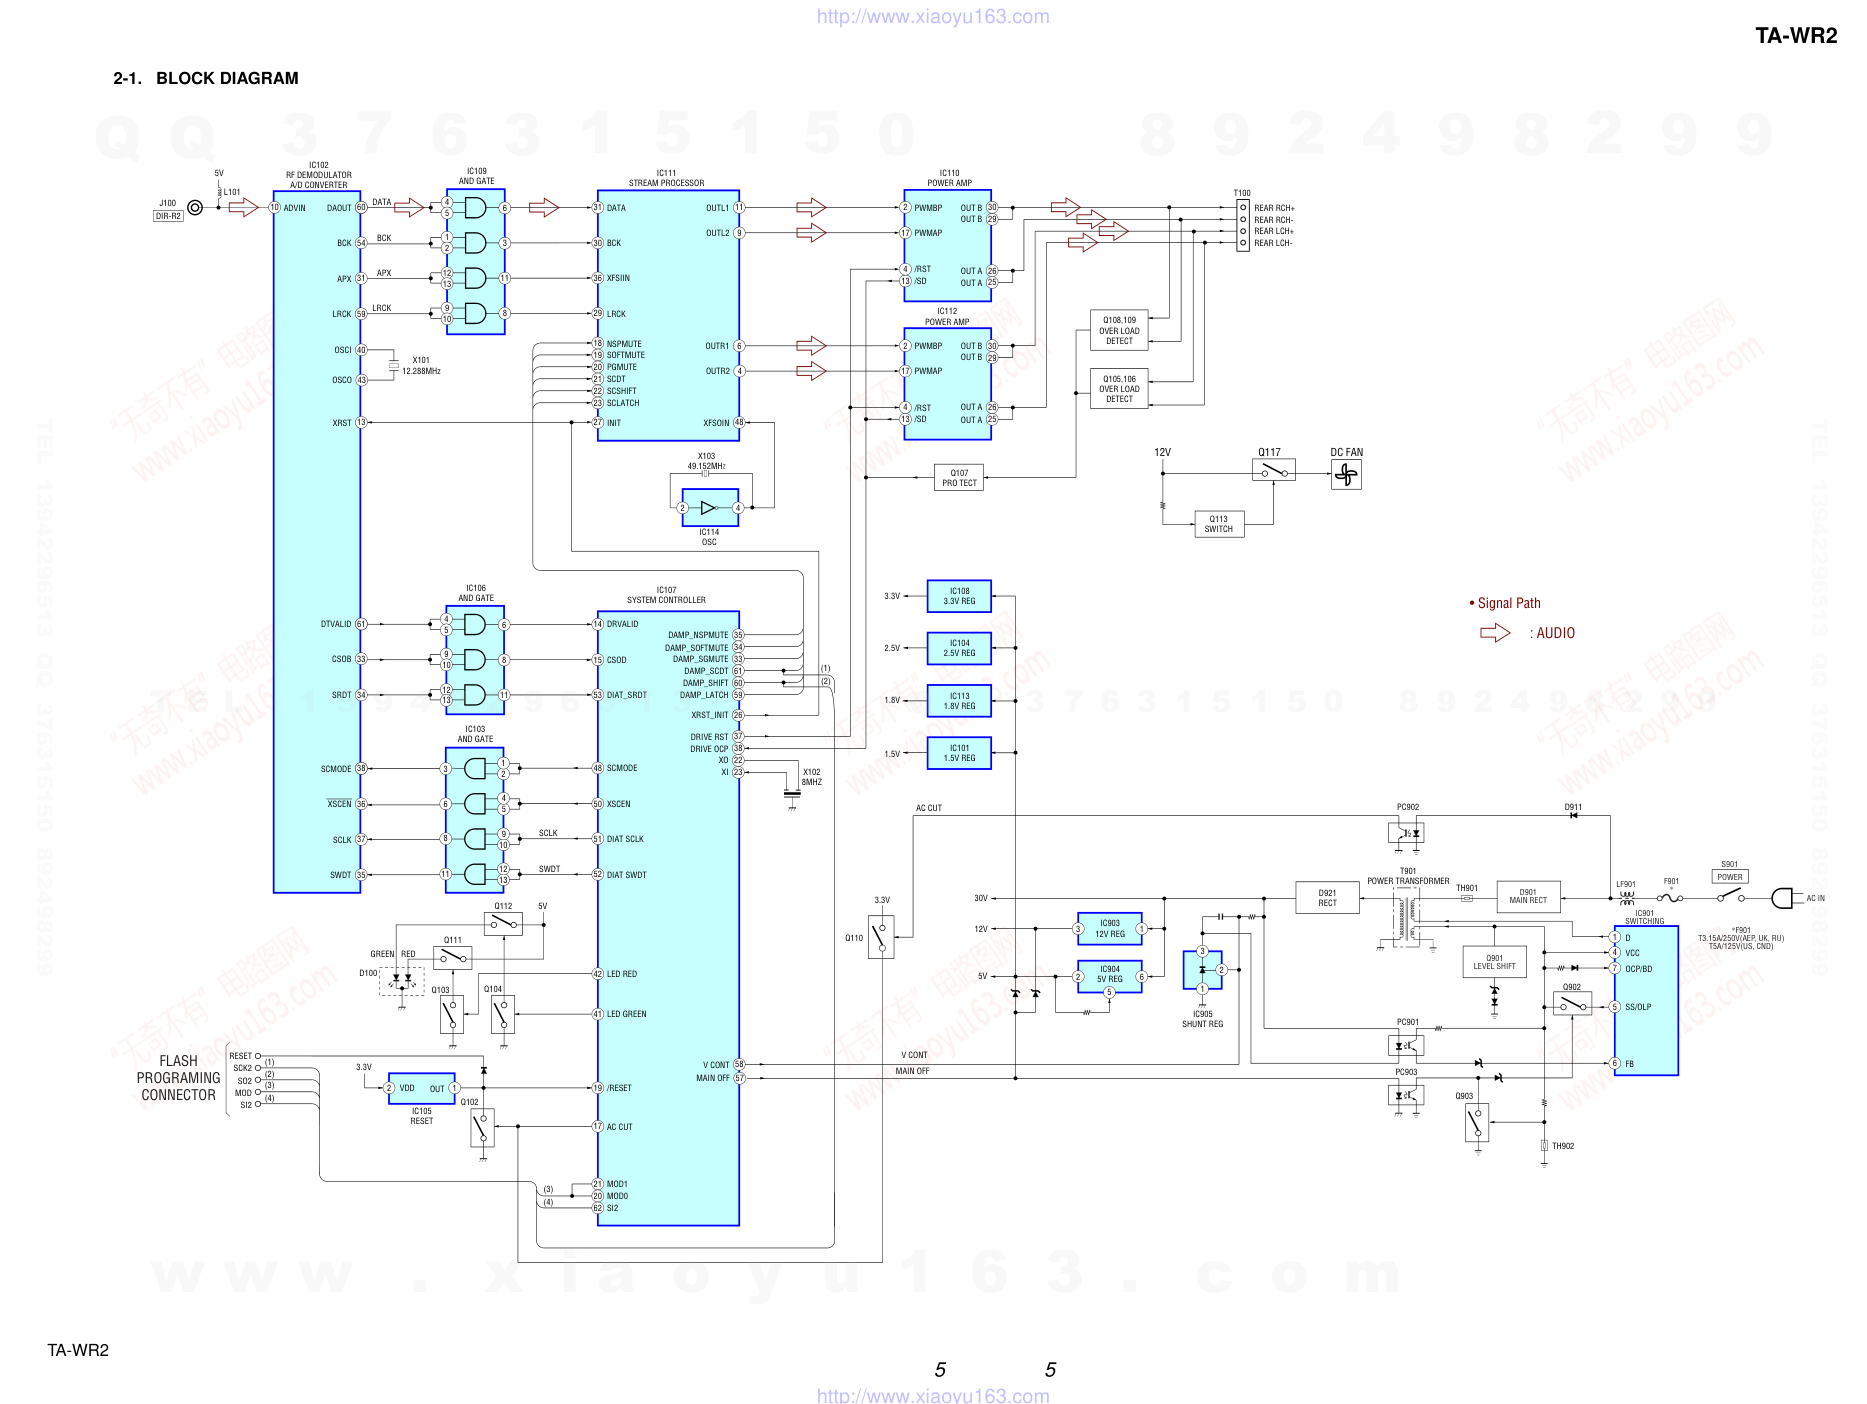1867x1404 pixels.
Task: Click the PC903 photocoupler symbol
Action: pyautogui.click(x=1406, y=1095)
